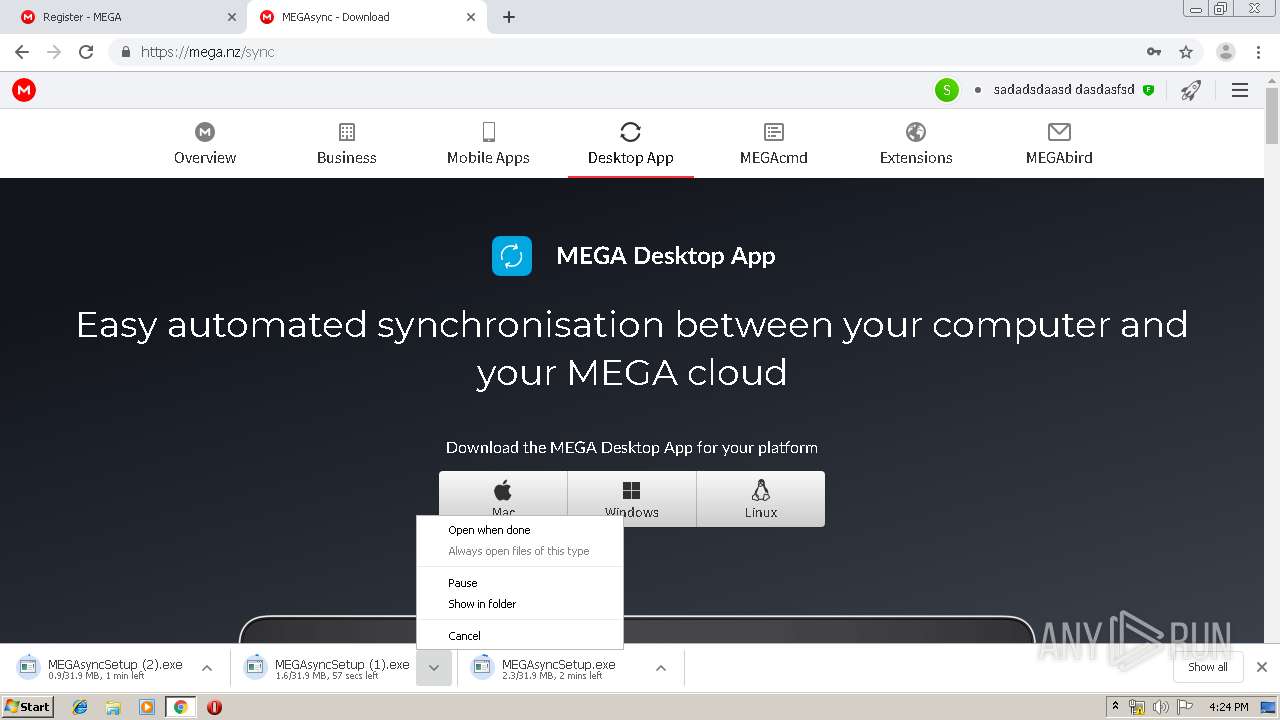Screen dimensions: 1280x720
Task: View site information via padlock icon
Action: coord(125,52)
